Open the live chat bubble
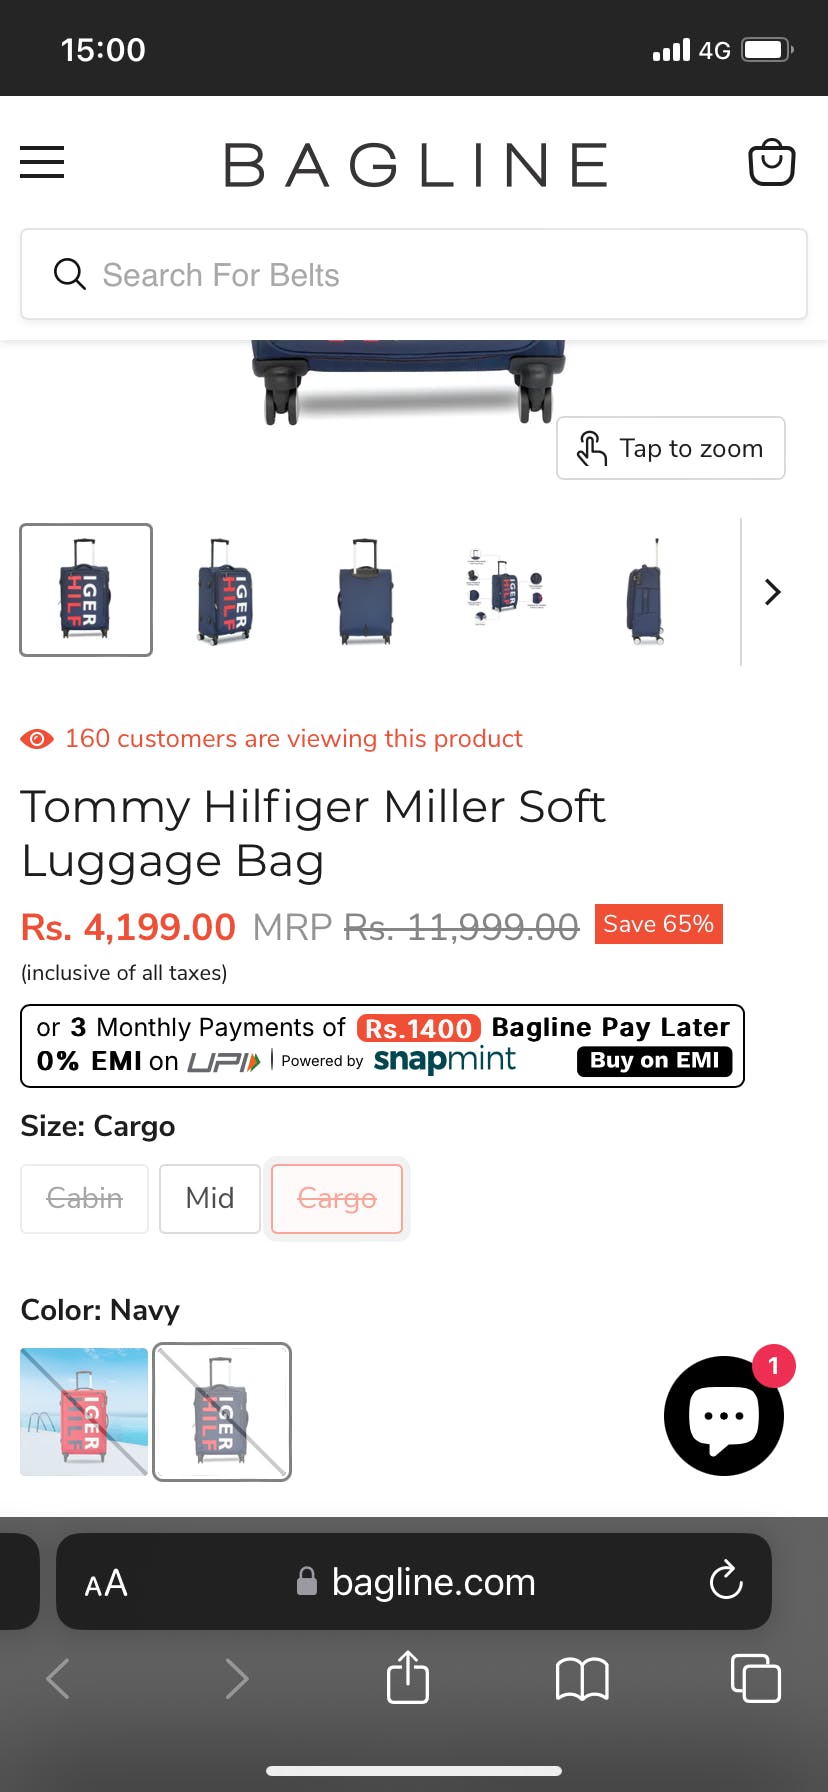Image resolution: width=828 pixels, height=1792 pixels. 724,1415
